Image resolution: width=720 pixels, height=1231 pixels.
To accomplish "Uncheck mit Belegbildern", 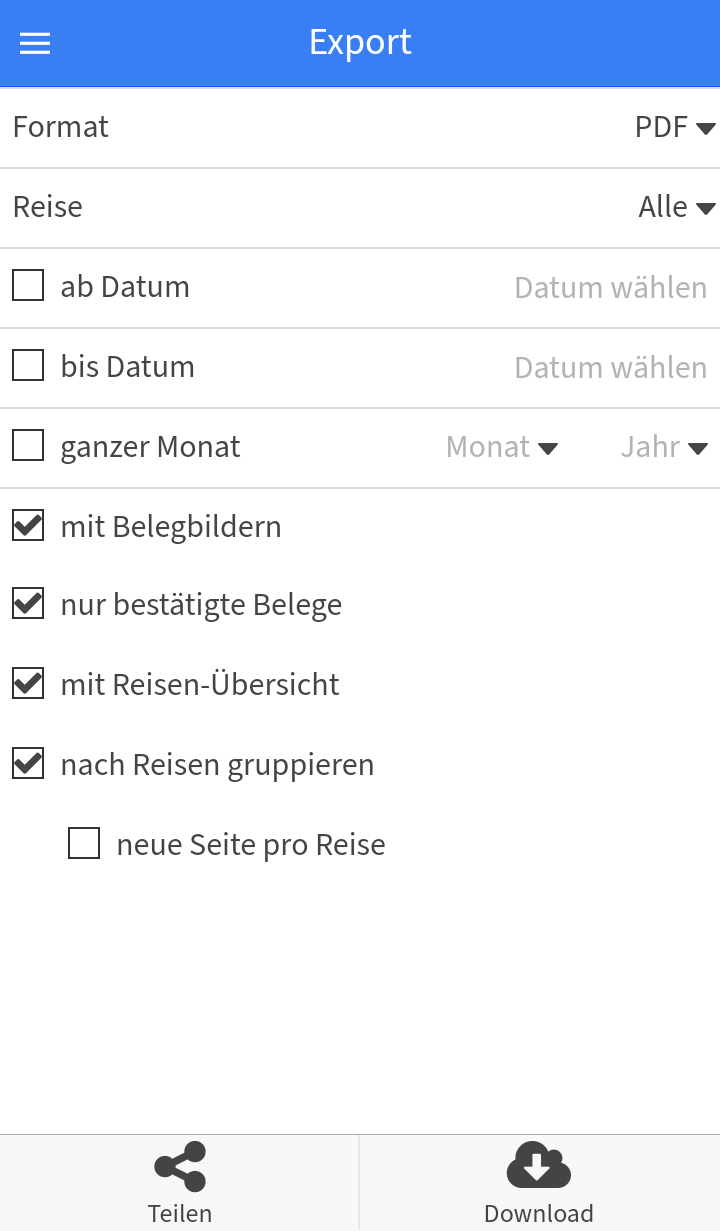I will (28, 526).
